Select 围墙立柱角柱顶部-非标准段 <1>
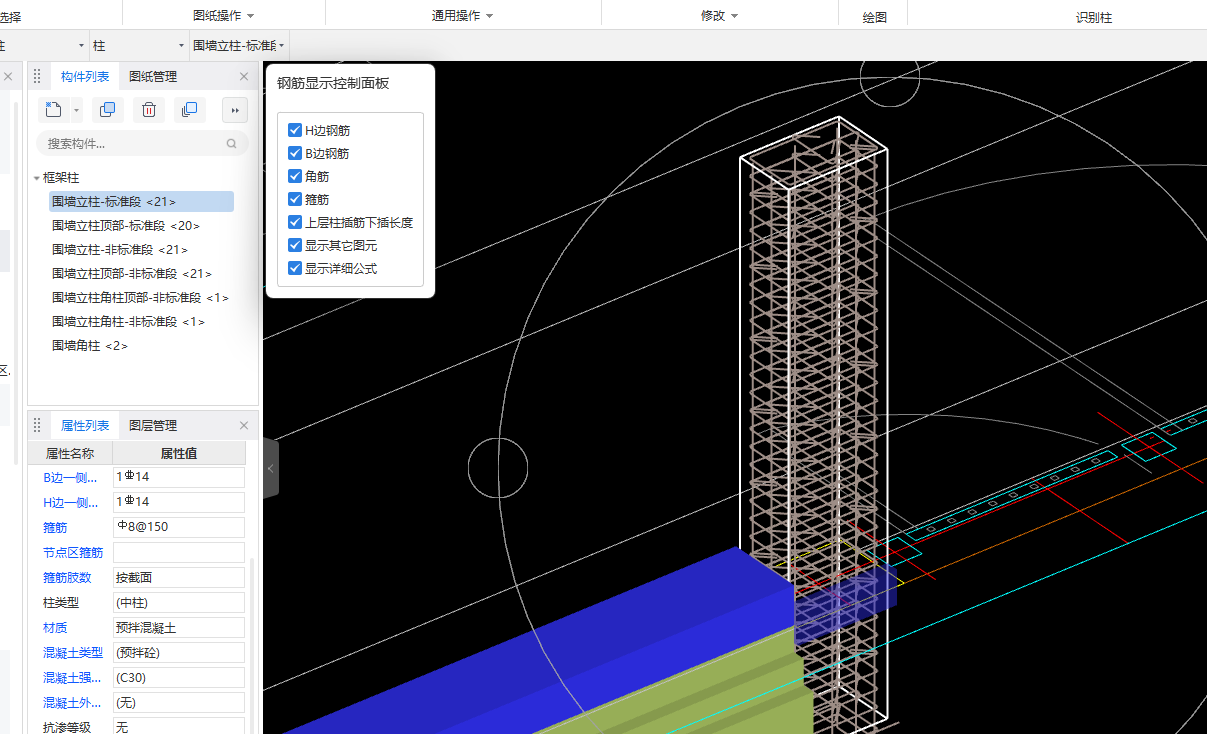1207x734 pixels. click(141, 298)
